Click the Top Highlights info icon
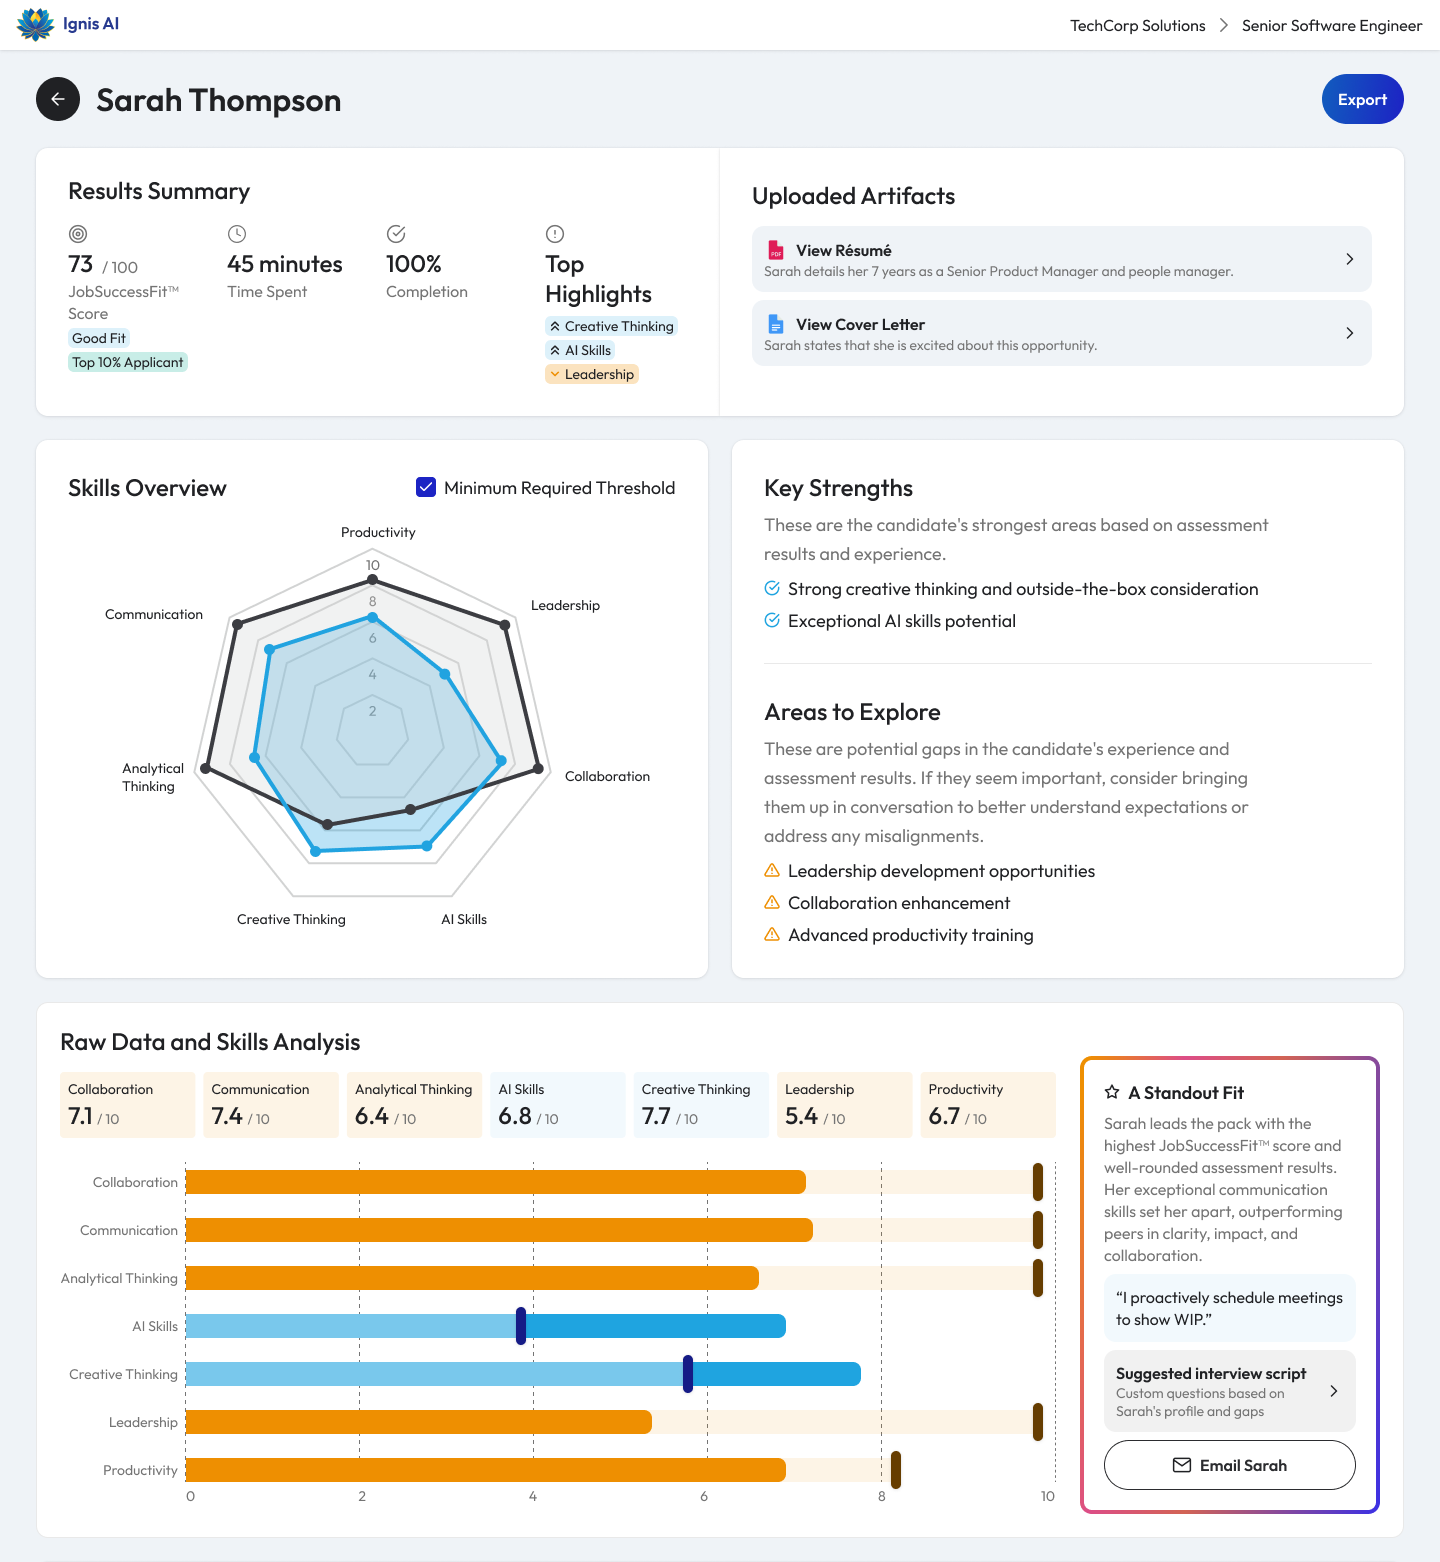The width and height of the screenshot is (1440, 1562). (555, 234)
